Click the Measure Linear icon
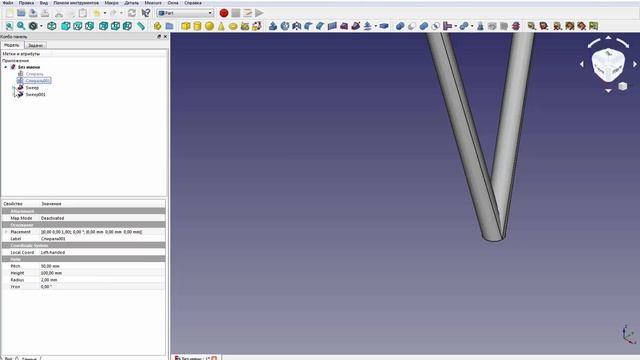 [531, 26]
